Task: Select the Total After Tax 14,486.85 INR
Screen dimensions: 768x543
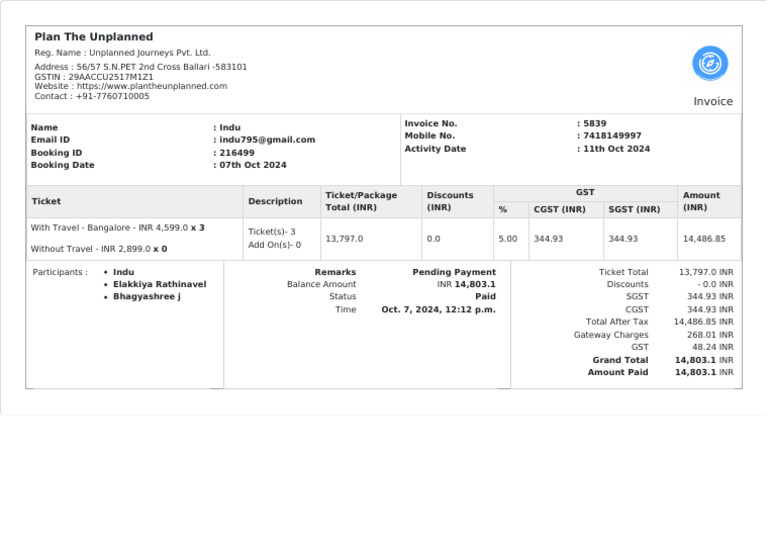Action: (x=703, y=322)
